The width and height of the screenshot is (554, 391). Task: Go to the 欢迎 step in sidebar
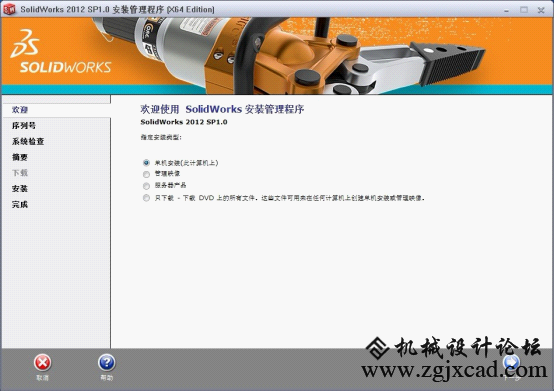click(x=20, y=110)
